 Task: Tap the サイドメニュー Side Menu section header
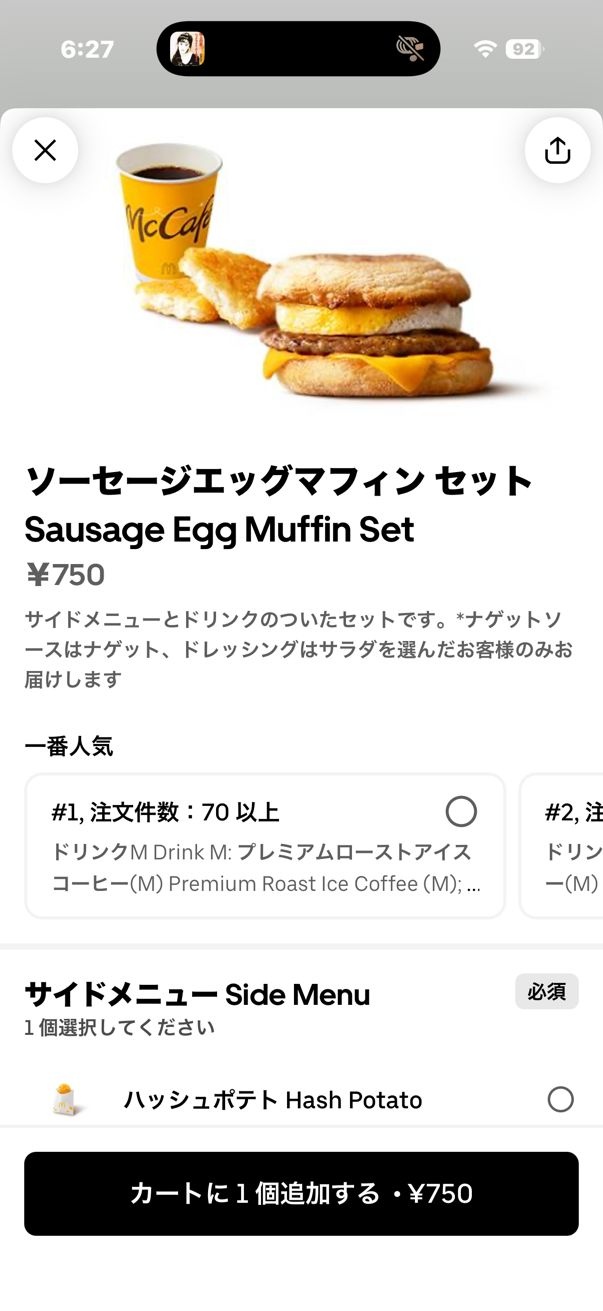pos(197,994)
